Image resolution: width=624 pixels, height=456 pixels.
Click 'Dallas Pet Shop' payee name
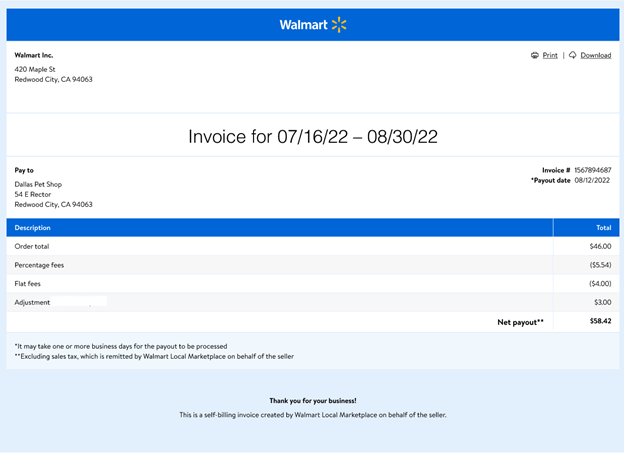point(38,184)
